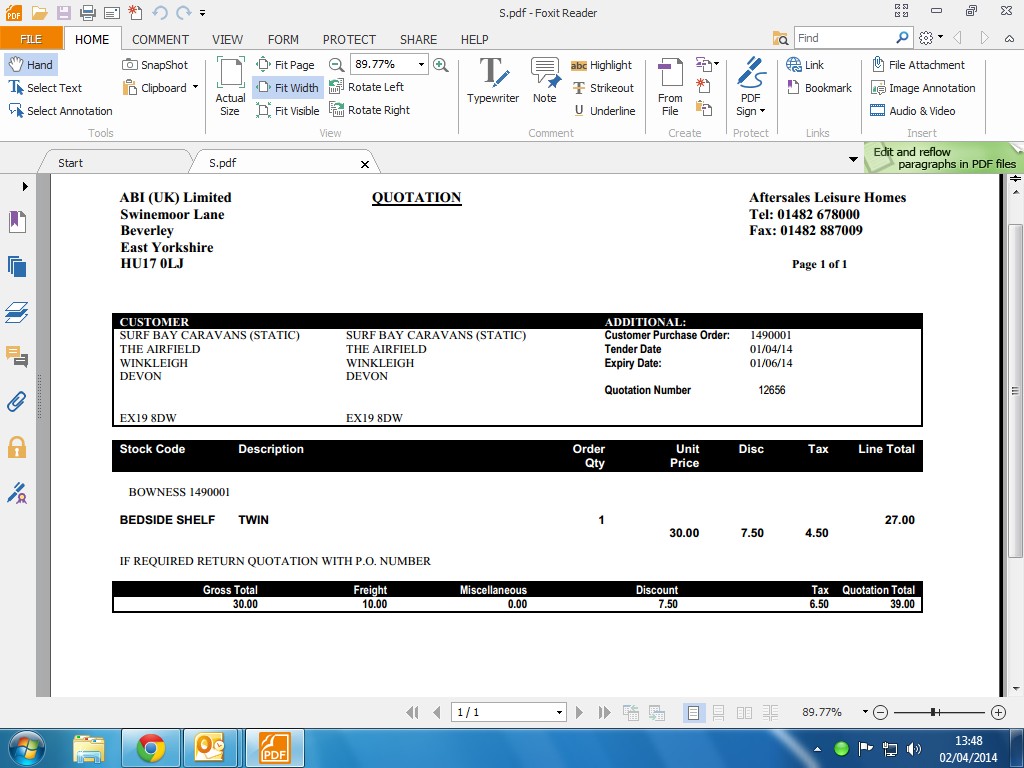Click the create PDF from clipboard icon
The height and width of the screenshot is (768, 1024).
click(x=703, y=108)
